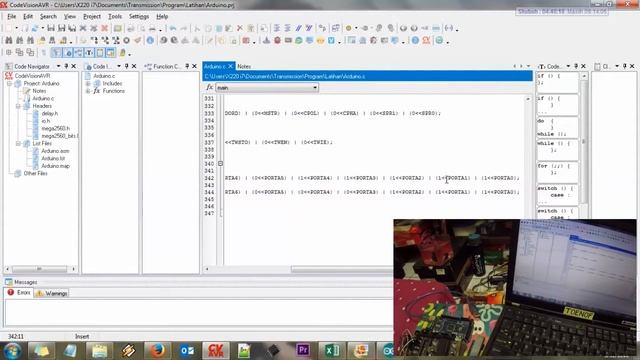Image resolution: width=640 pixels, height=360 pixels.
Task: Toggle the T code templates panel button
Action: (89, 53)
